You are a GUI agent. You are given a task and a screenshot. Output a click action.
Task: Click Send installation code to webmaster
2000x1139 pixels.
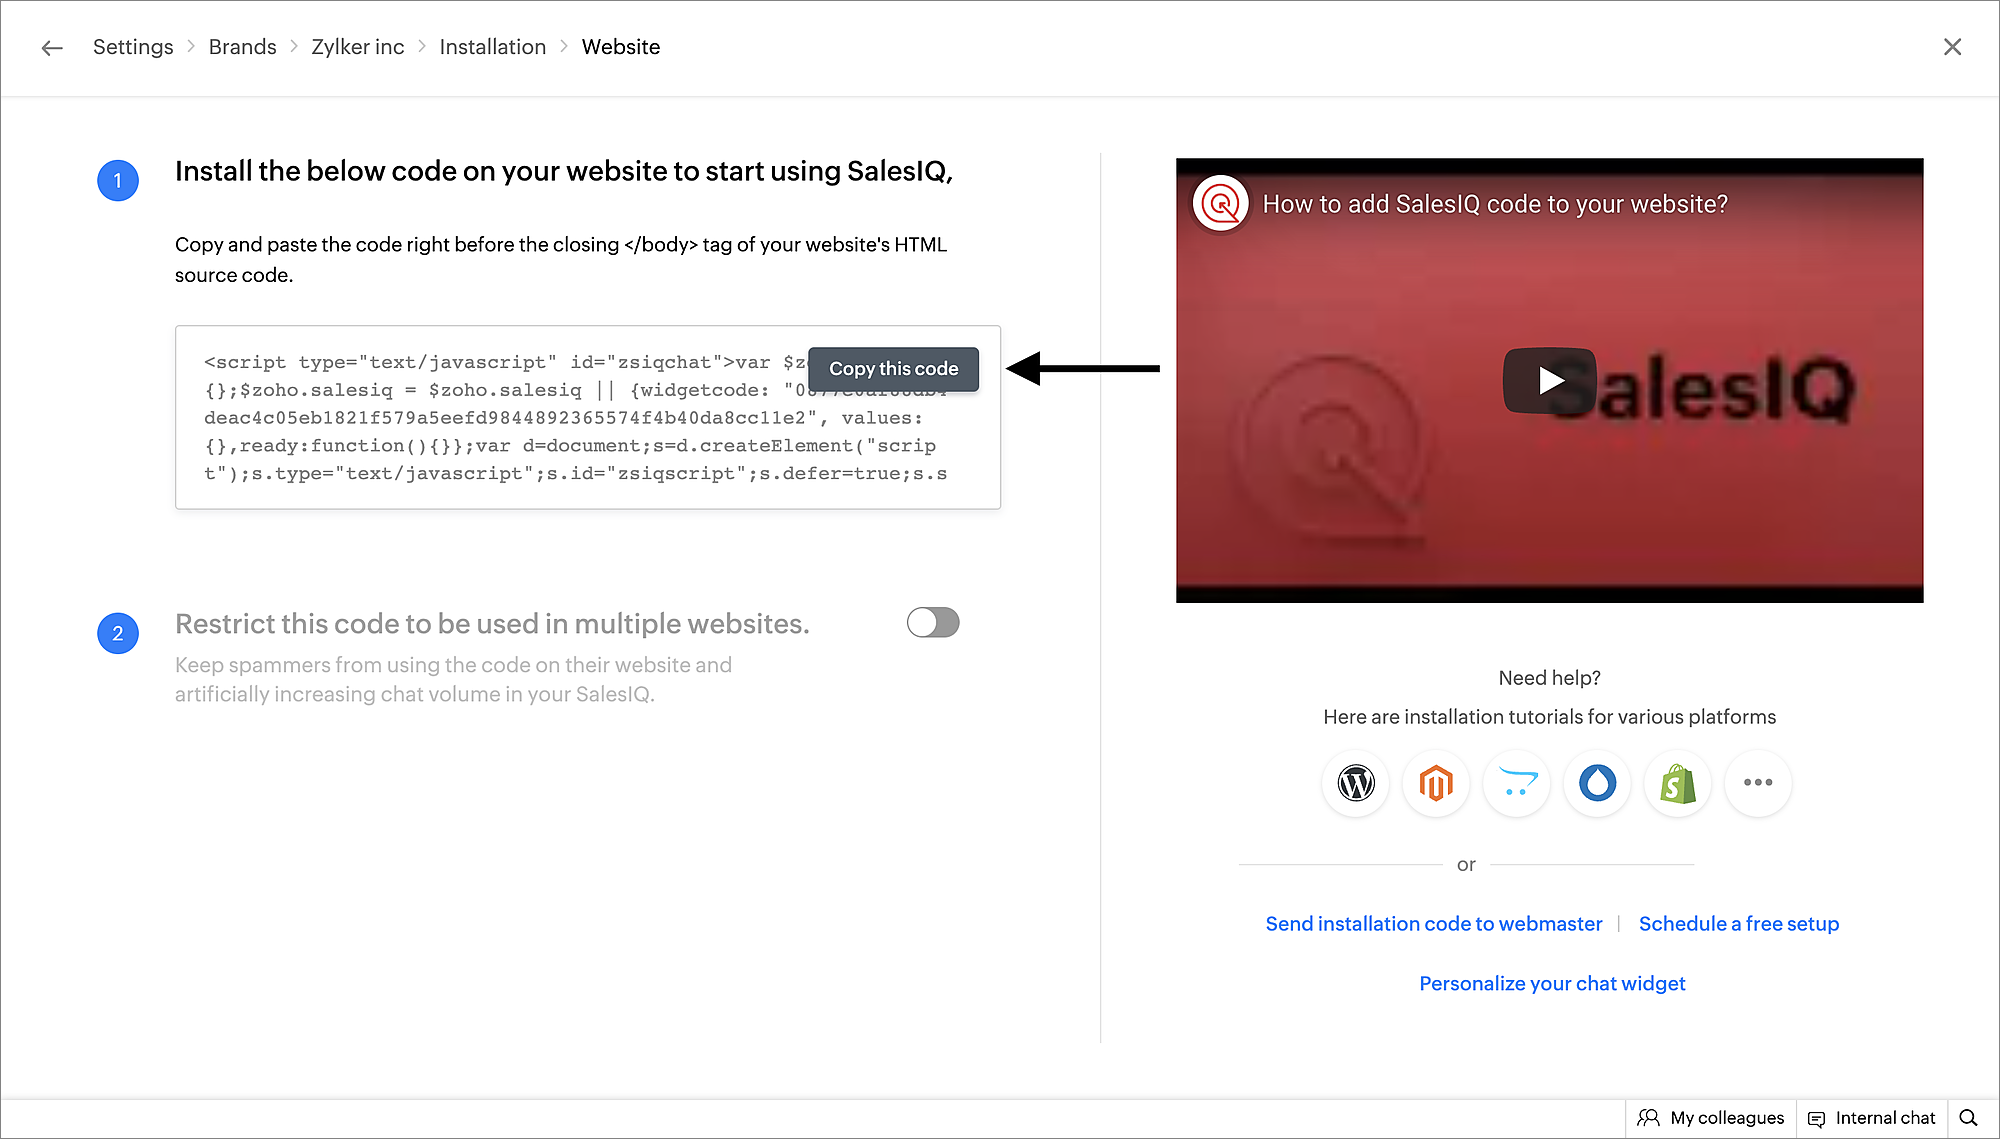[x=1433, y=924]
